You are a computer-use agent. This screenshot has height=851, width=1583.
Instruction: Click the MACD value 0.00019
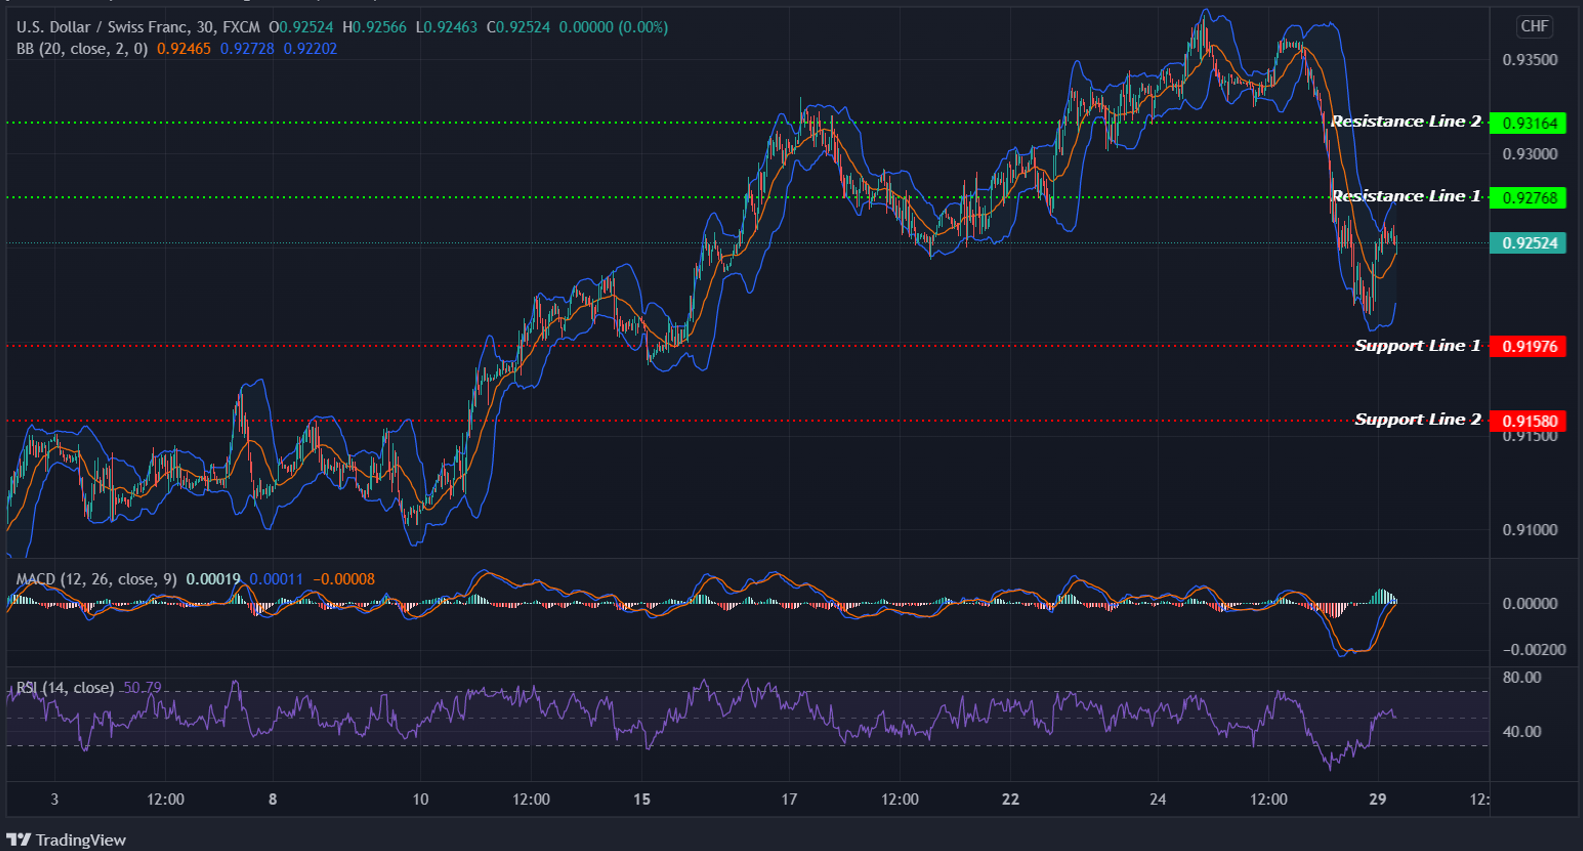point(213,579)
